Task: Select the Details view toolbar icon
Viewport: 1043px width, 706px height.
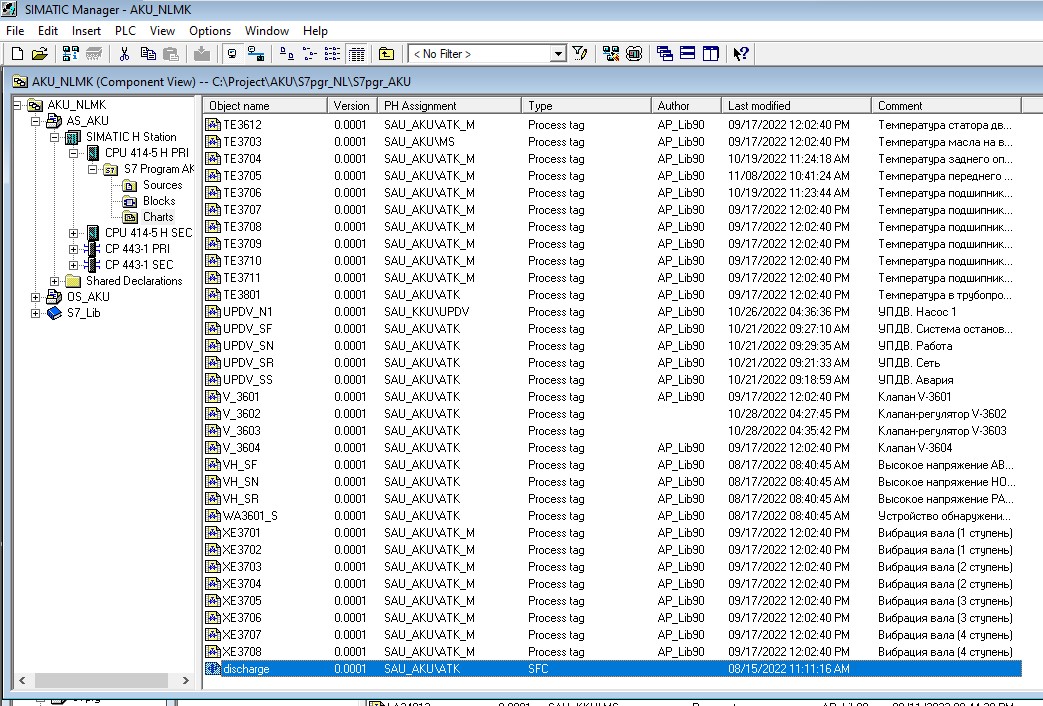Action: click(x=357, y=54)
